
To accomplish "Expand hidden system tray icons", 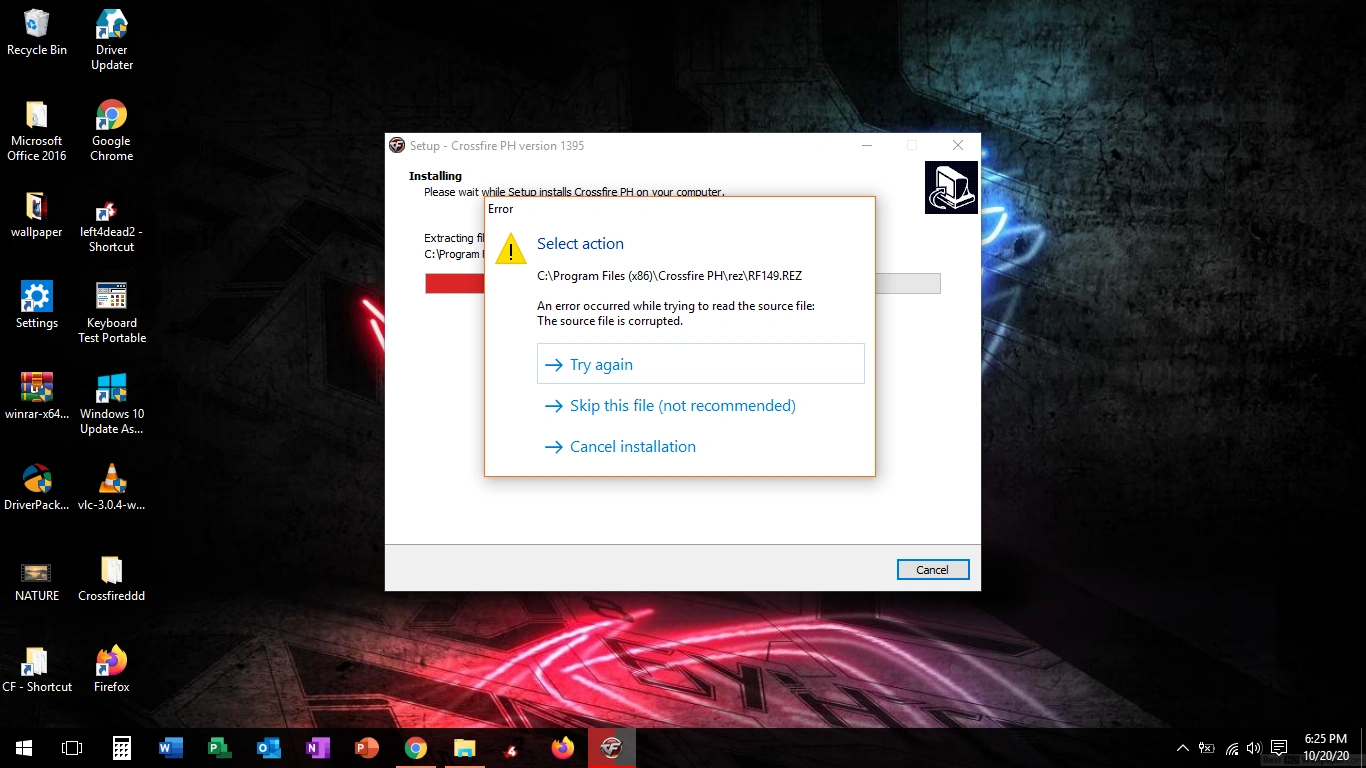I will click(1182, 747).
